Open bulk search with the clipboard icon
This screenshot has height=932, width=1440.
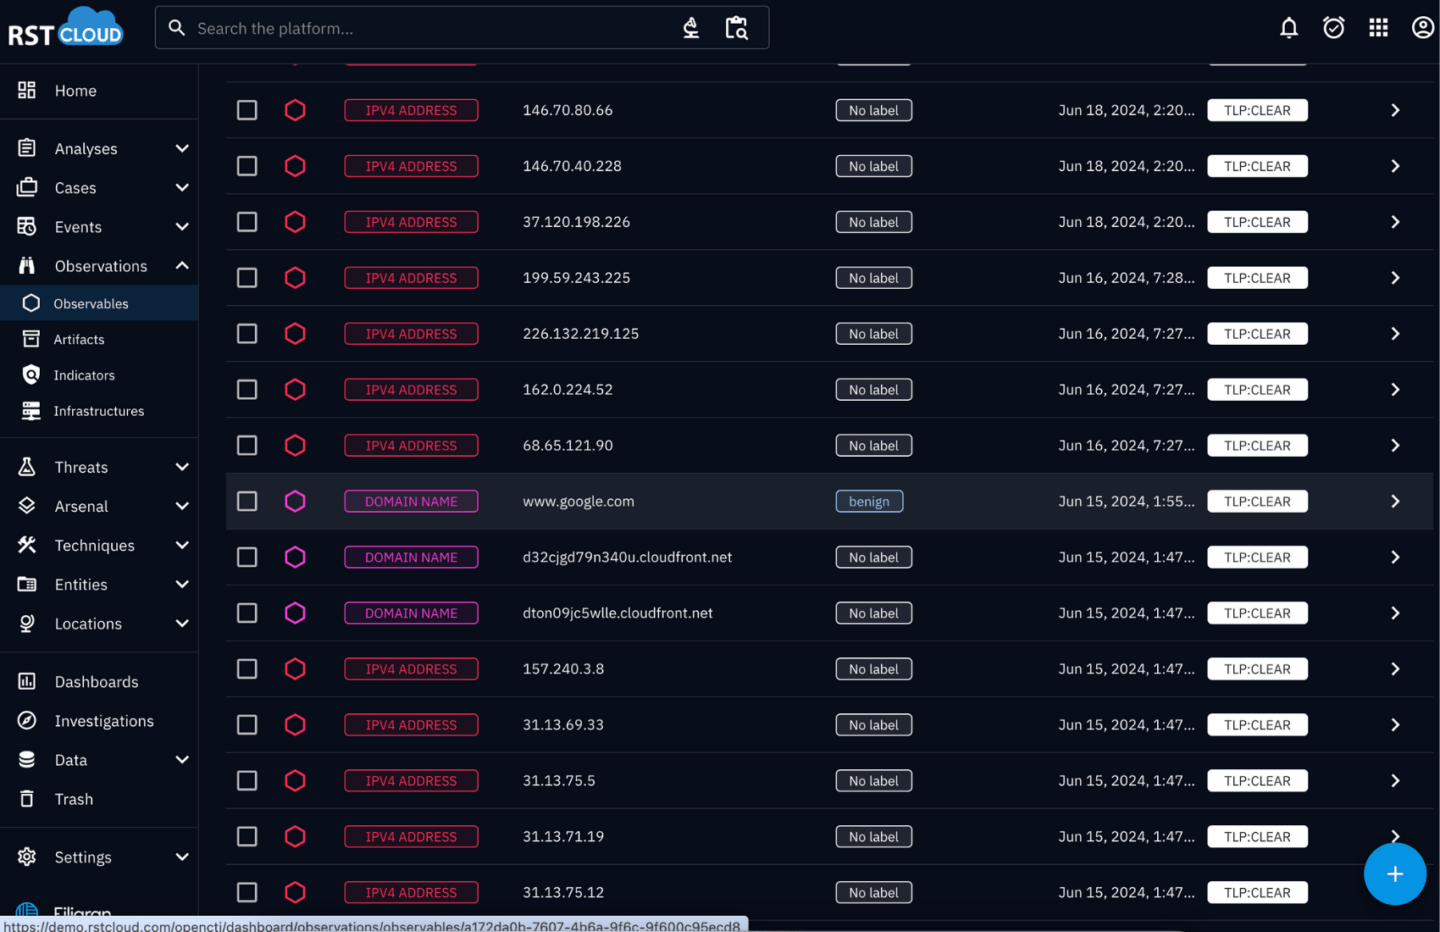click(x=737, y=28)
